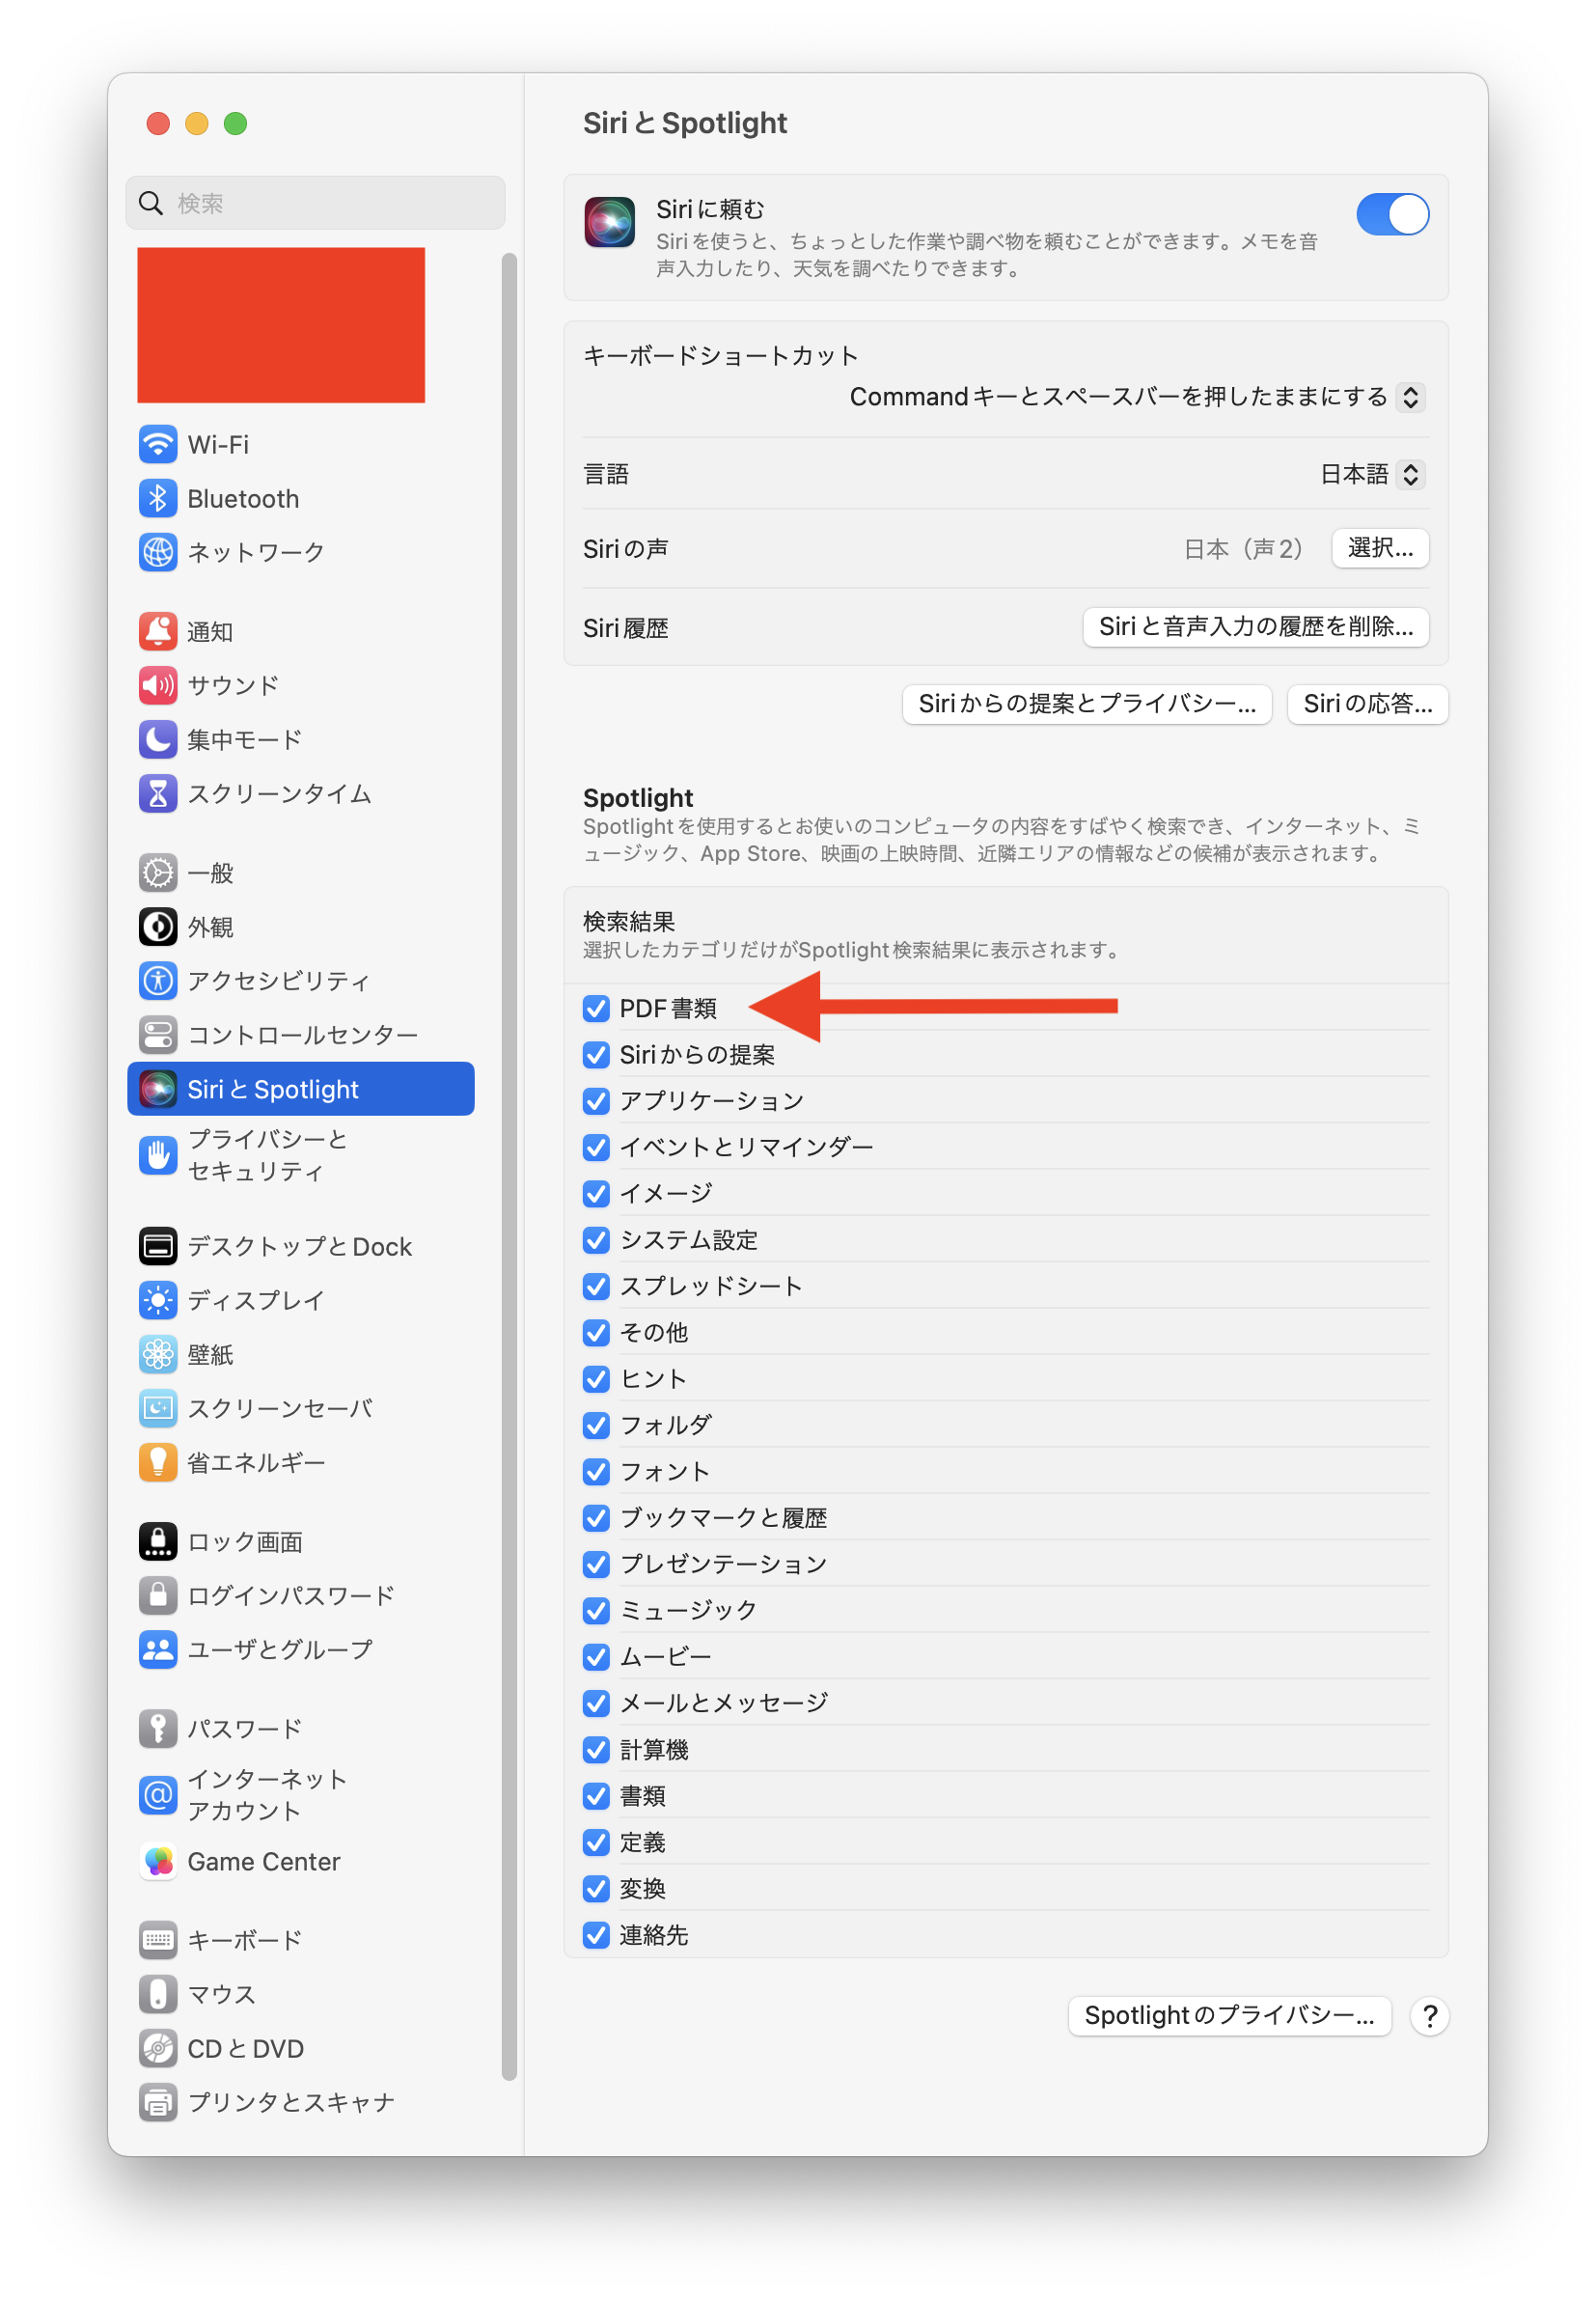Select the Bluetooth icon in sidebar
Image resolution: width=1596 pixels, height=2299 pixels.
point(158,498)
